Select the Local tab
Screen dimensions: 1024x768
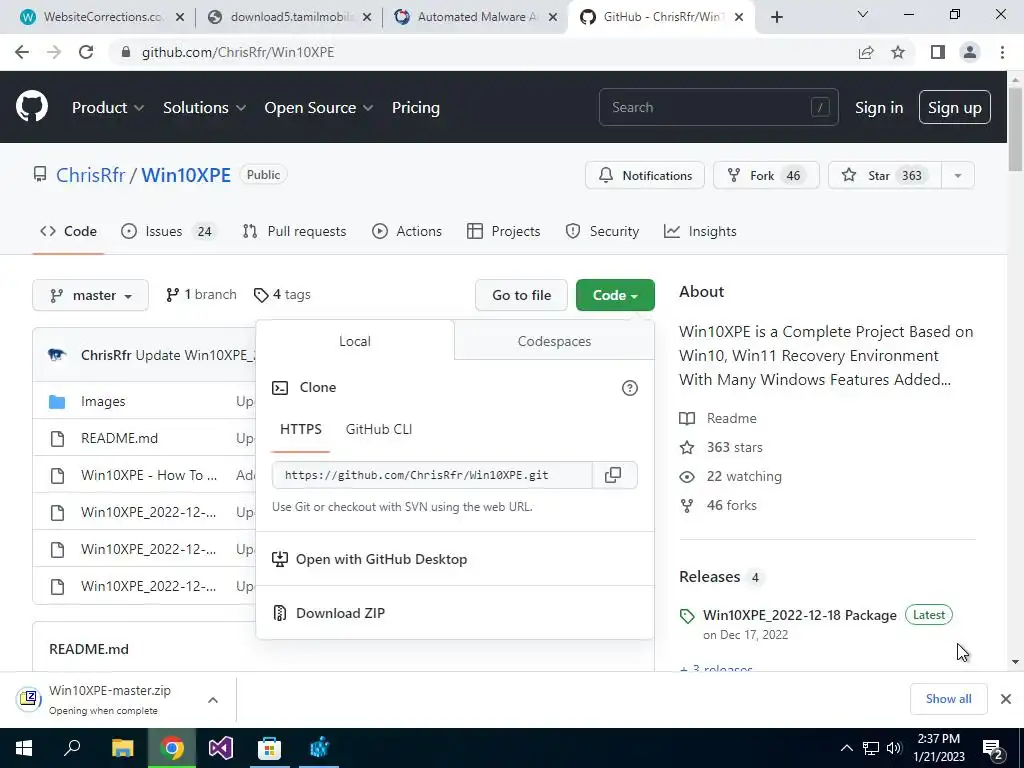click(355, 341)
